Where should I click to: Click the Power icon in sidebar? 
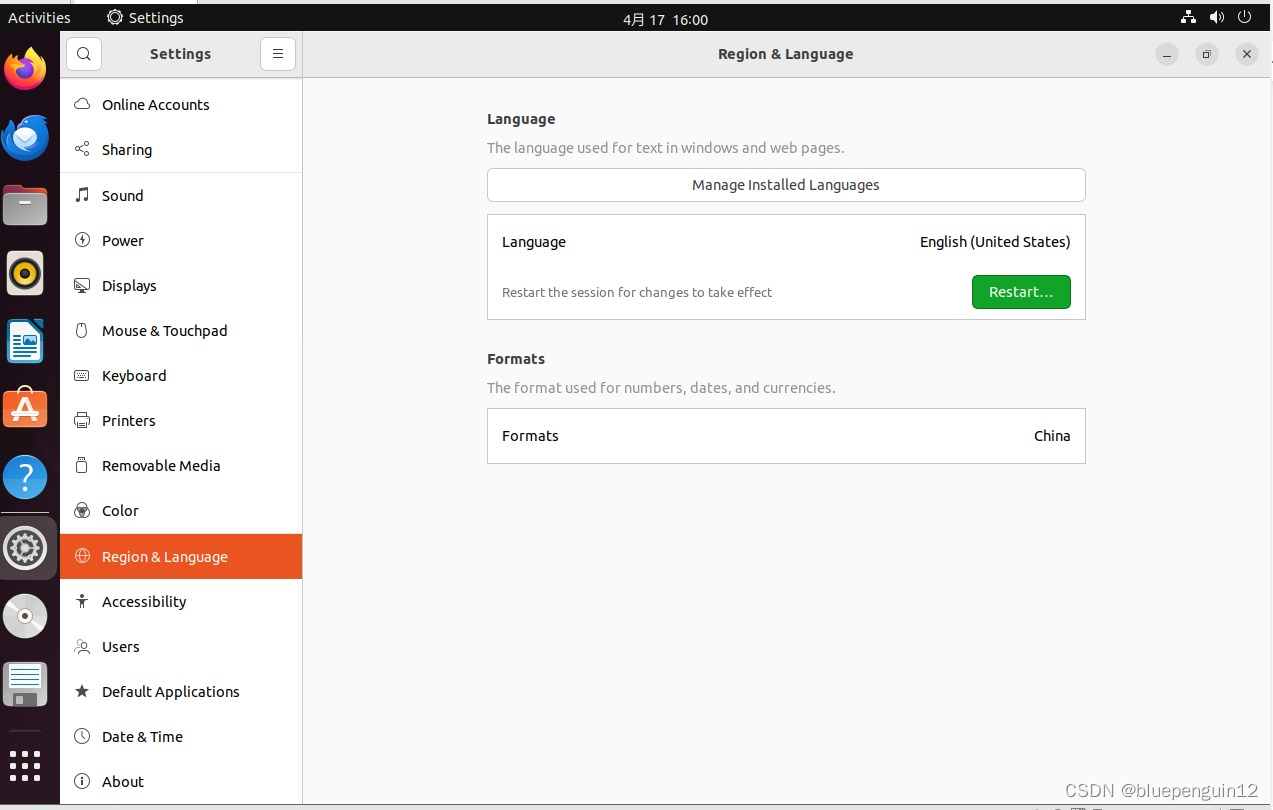(82, 240)
